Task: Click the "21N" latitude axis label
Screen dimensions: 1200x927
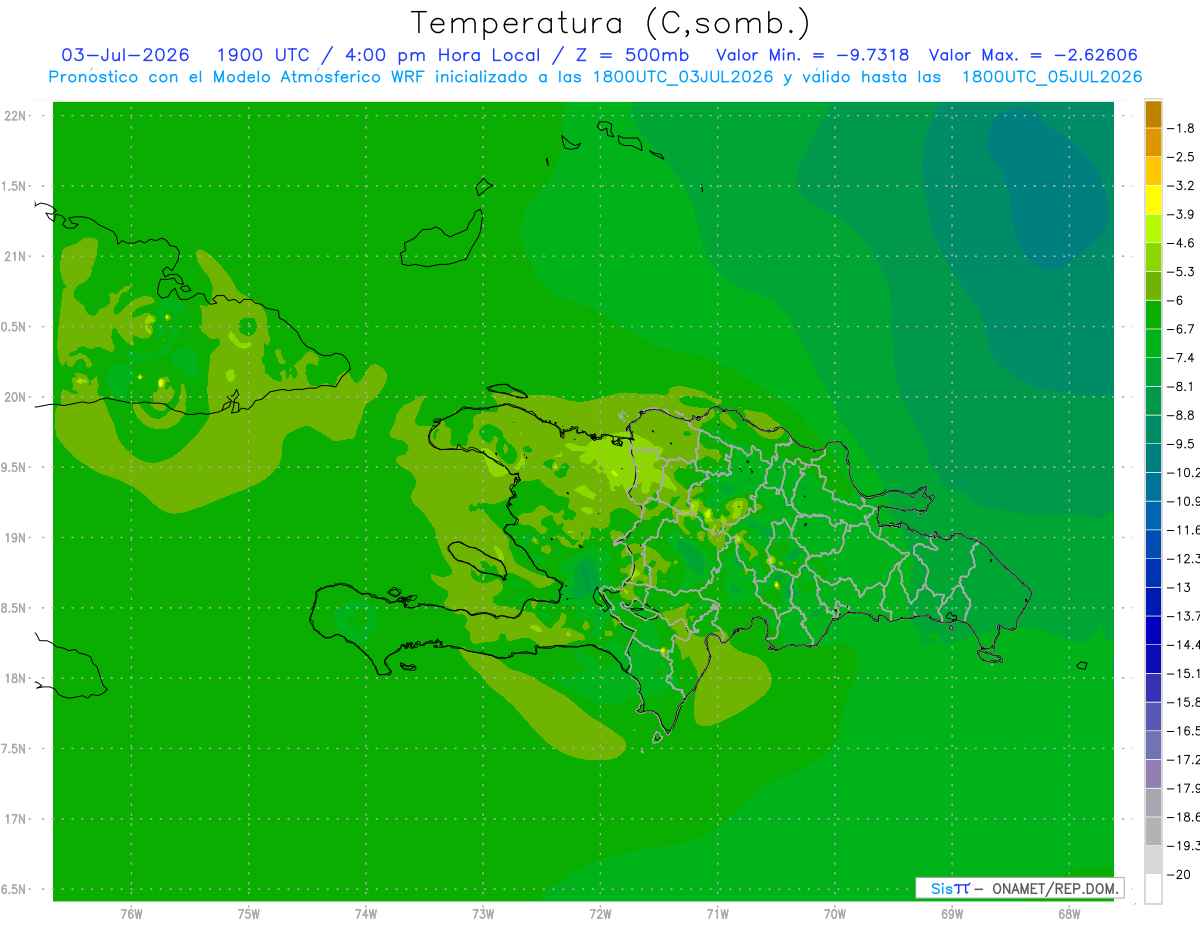Action: [x=15, y=256]
